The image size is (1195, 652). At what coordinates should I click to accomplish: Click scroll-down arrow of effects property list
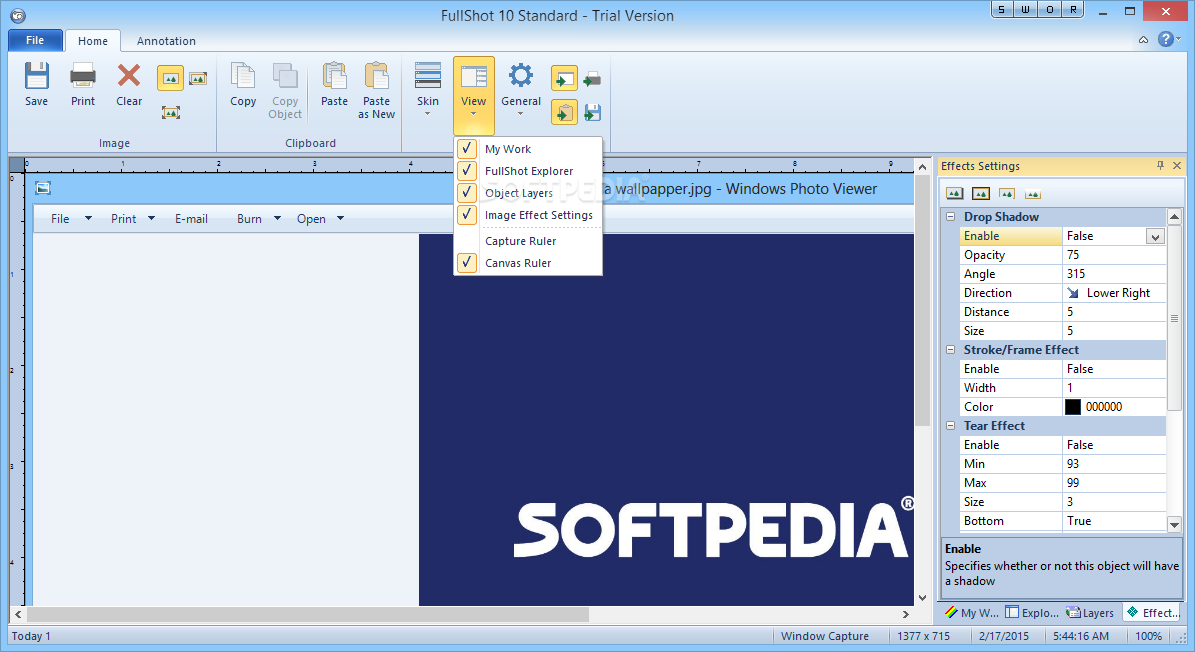pos(1174,524)
